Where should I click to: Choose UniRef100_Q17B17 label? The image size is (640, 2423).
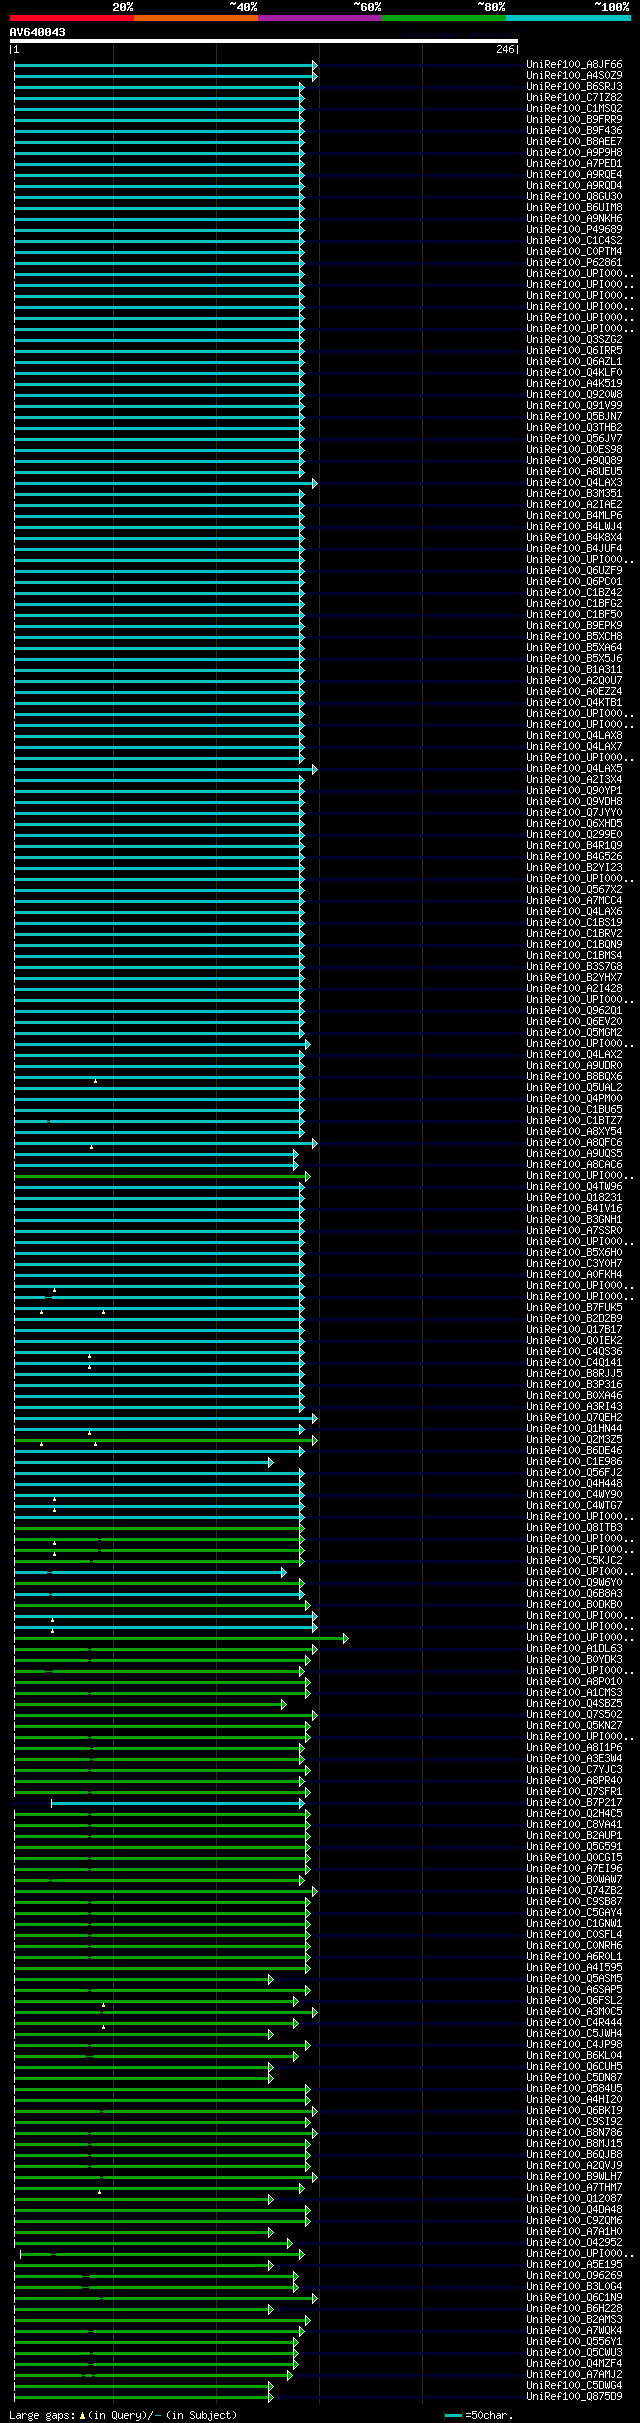(574, 1330)
